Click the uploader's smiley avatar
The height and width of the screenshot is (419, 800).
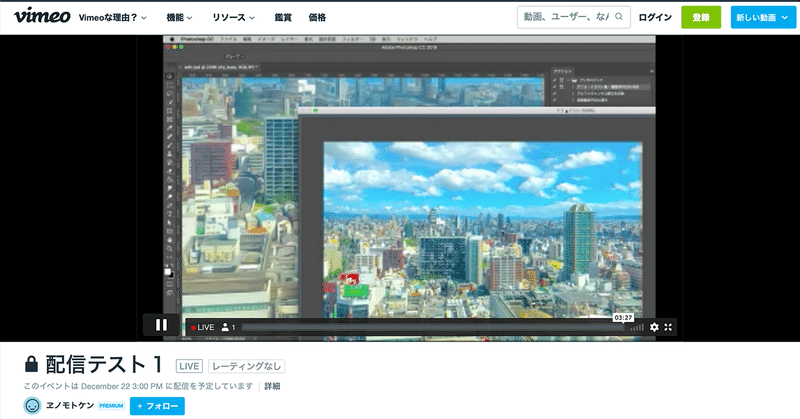click(32, 406)
